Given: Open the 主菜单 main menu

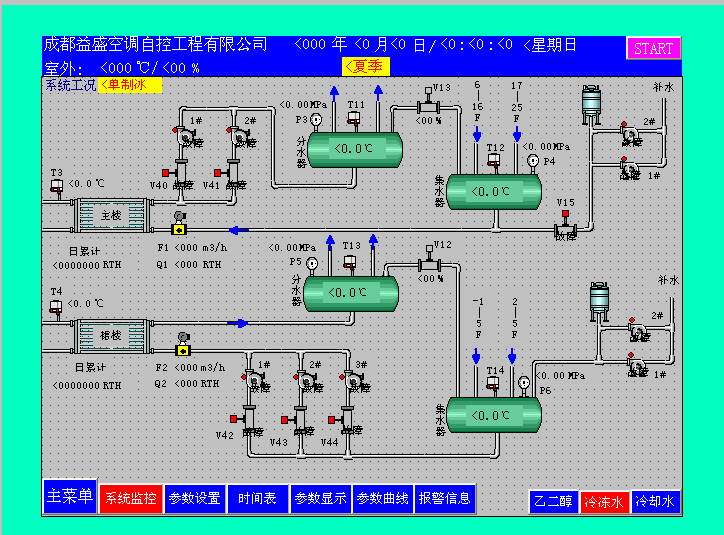Looking at the screenshot, I should pos(70,496).
